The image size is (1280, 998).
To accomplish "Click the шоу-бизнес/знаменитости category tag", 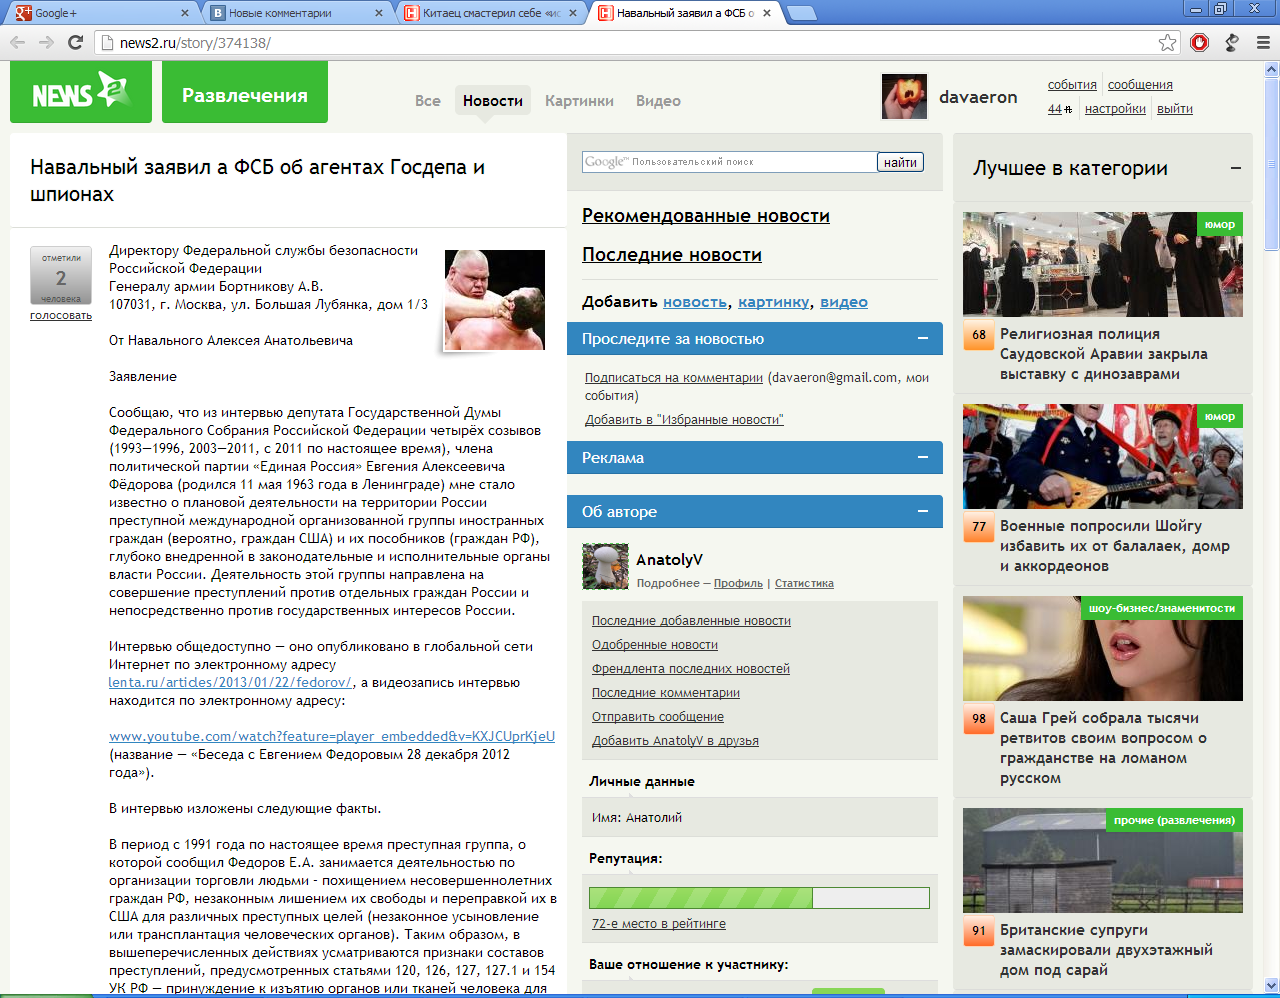I will tap(1162, 608).
